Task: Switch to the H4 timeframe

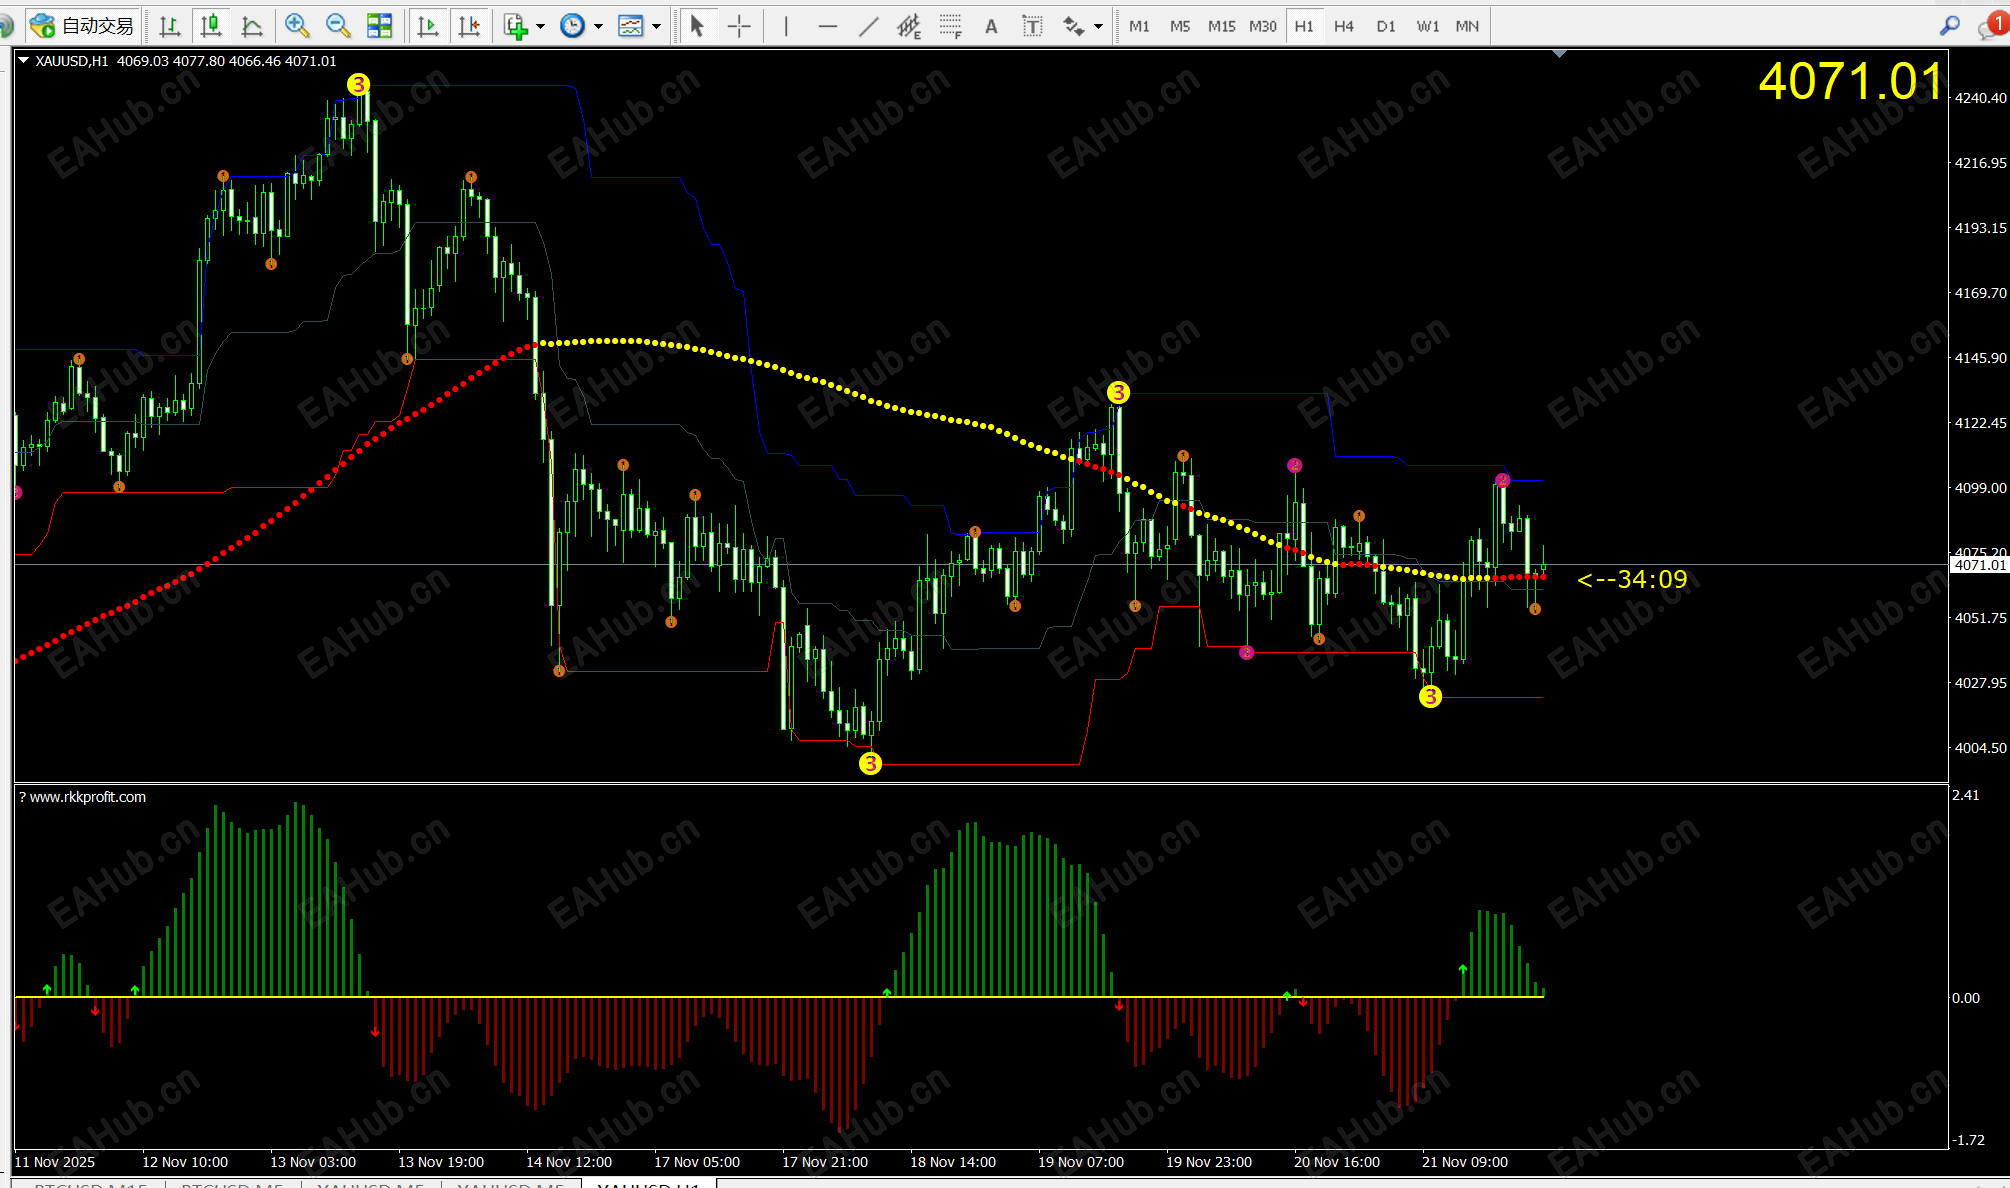Action: pos(1343,26)
